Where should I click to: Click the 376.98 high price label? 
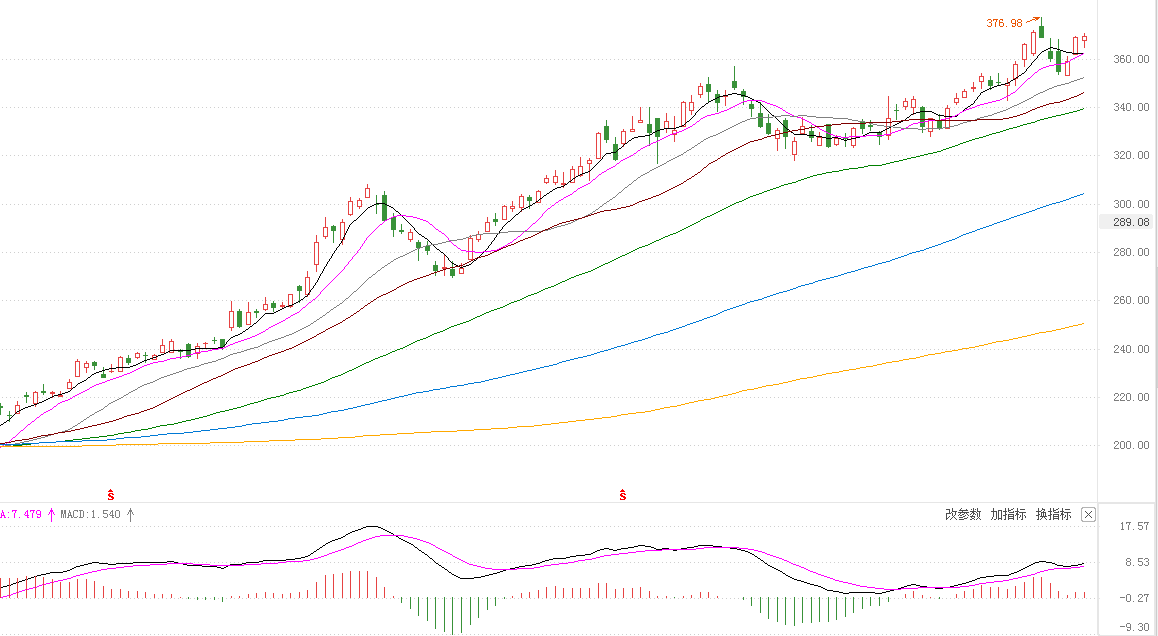[x=1004, y=24]
